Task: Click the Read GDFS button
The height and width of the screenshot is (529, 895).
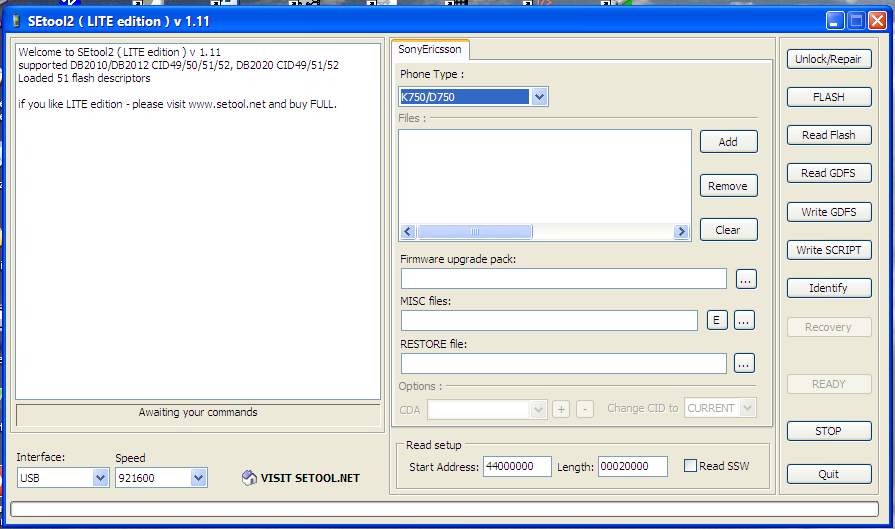Action: pos(828,173)
